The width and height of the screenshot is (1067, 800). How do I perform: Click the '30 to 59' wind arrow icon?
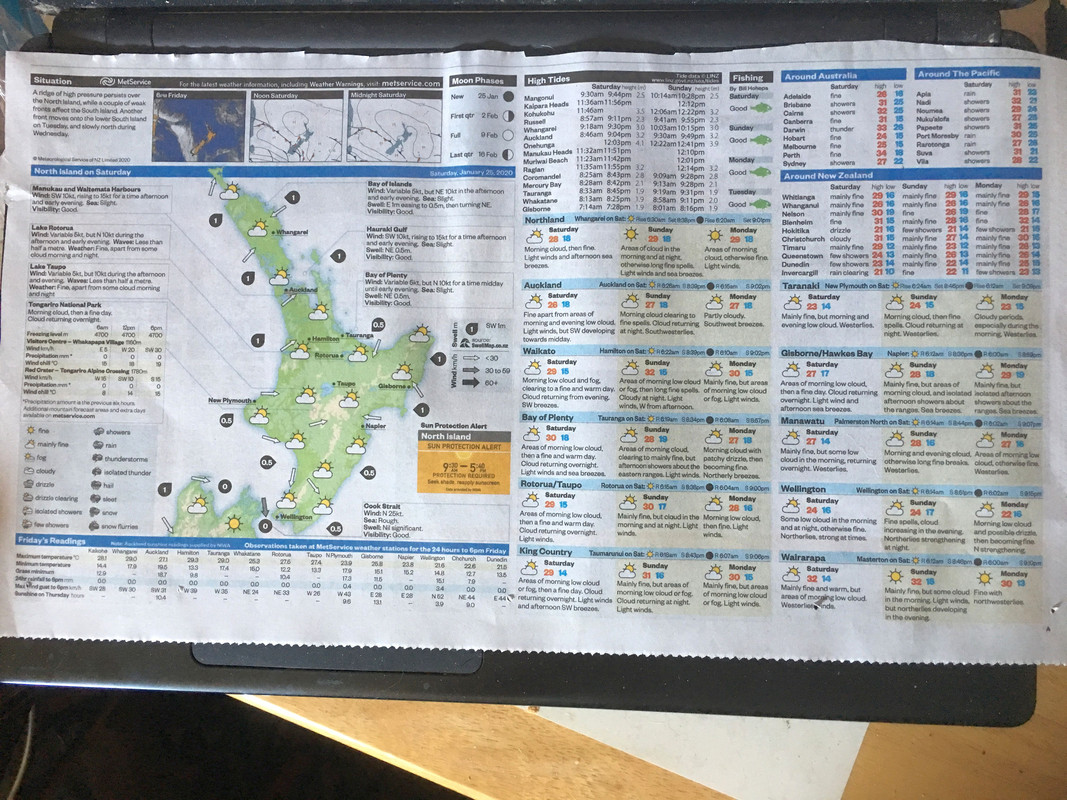[x=471, y=370]
